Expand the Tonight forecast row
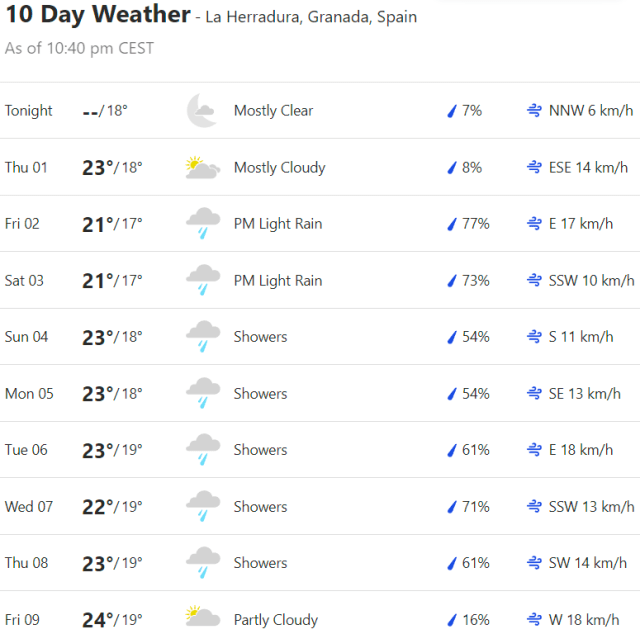This screenshot has height=634, width=640. (320, 111)
